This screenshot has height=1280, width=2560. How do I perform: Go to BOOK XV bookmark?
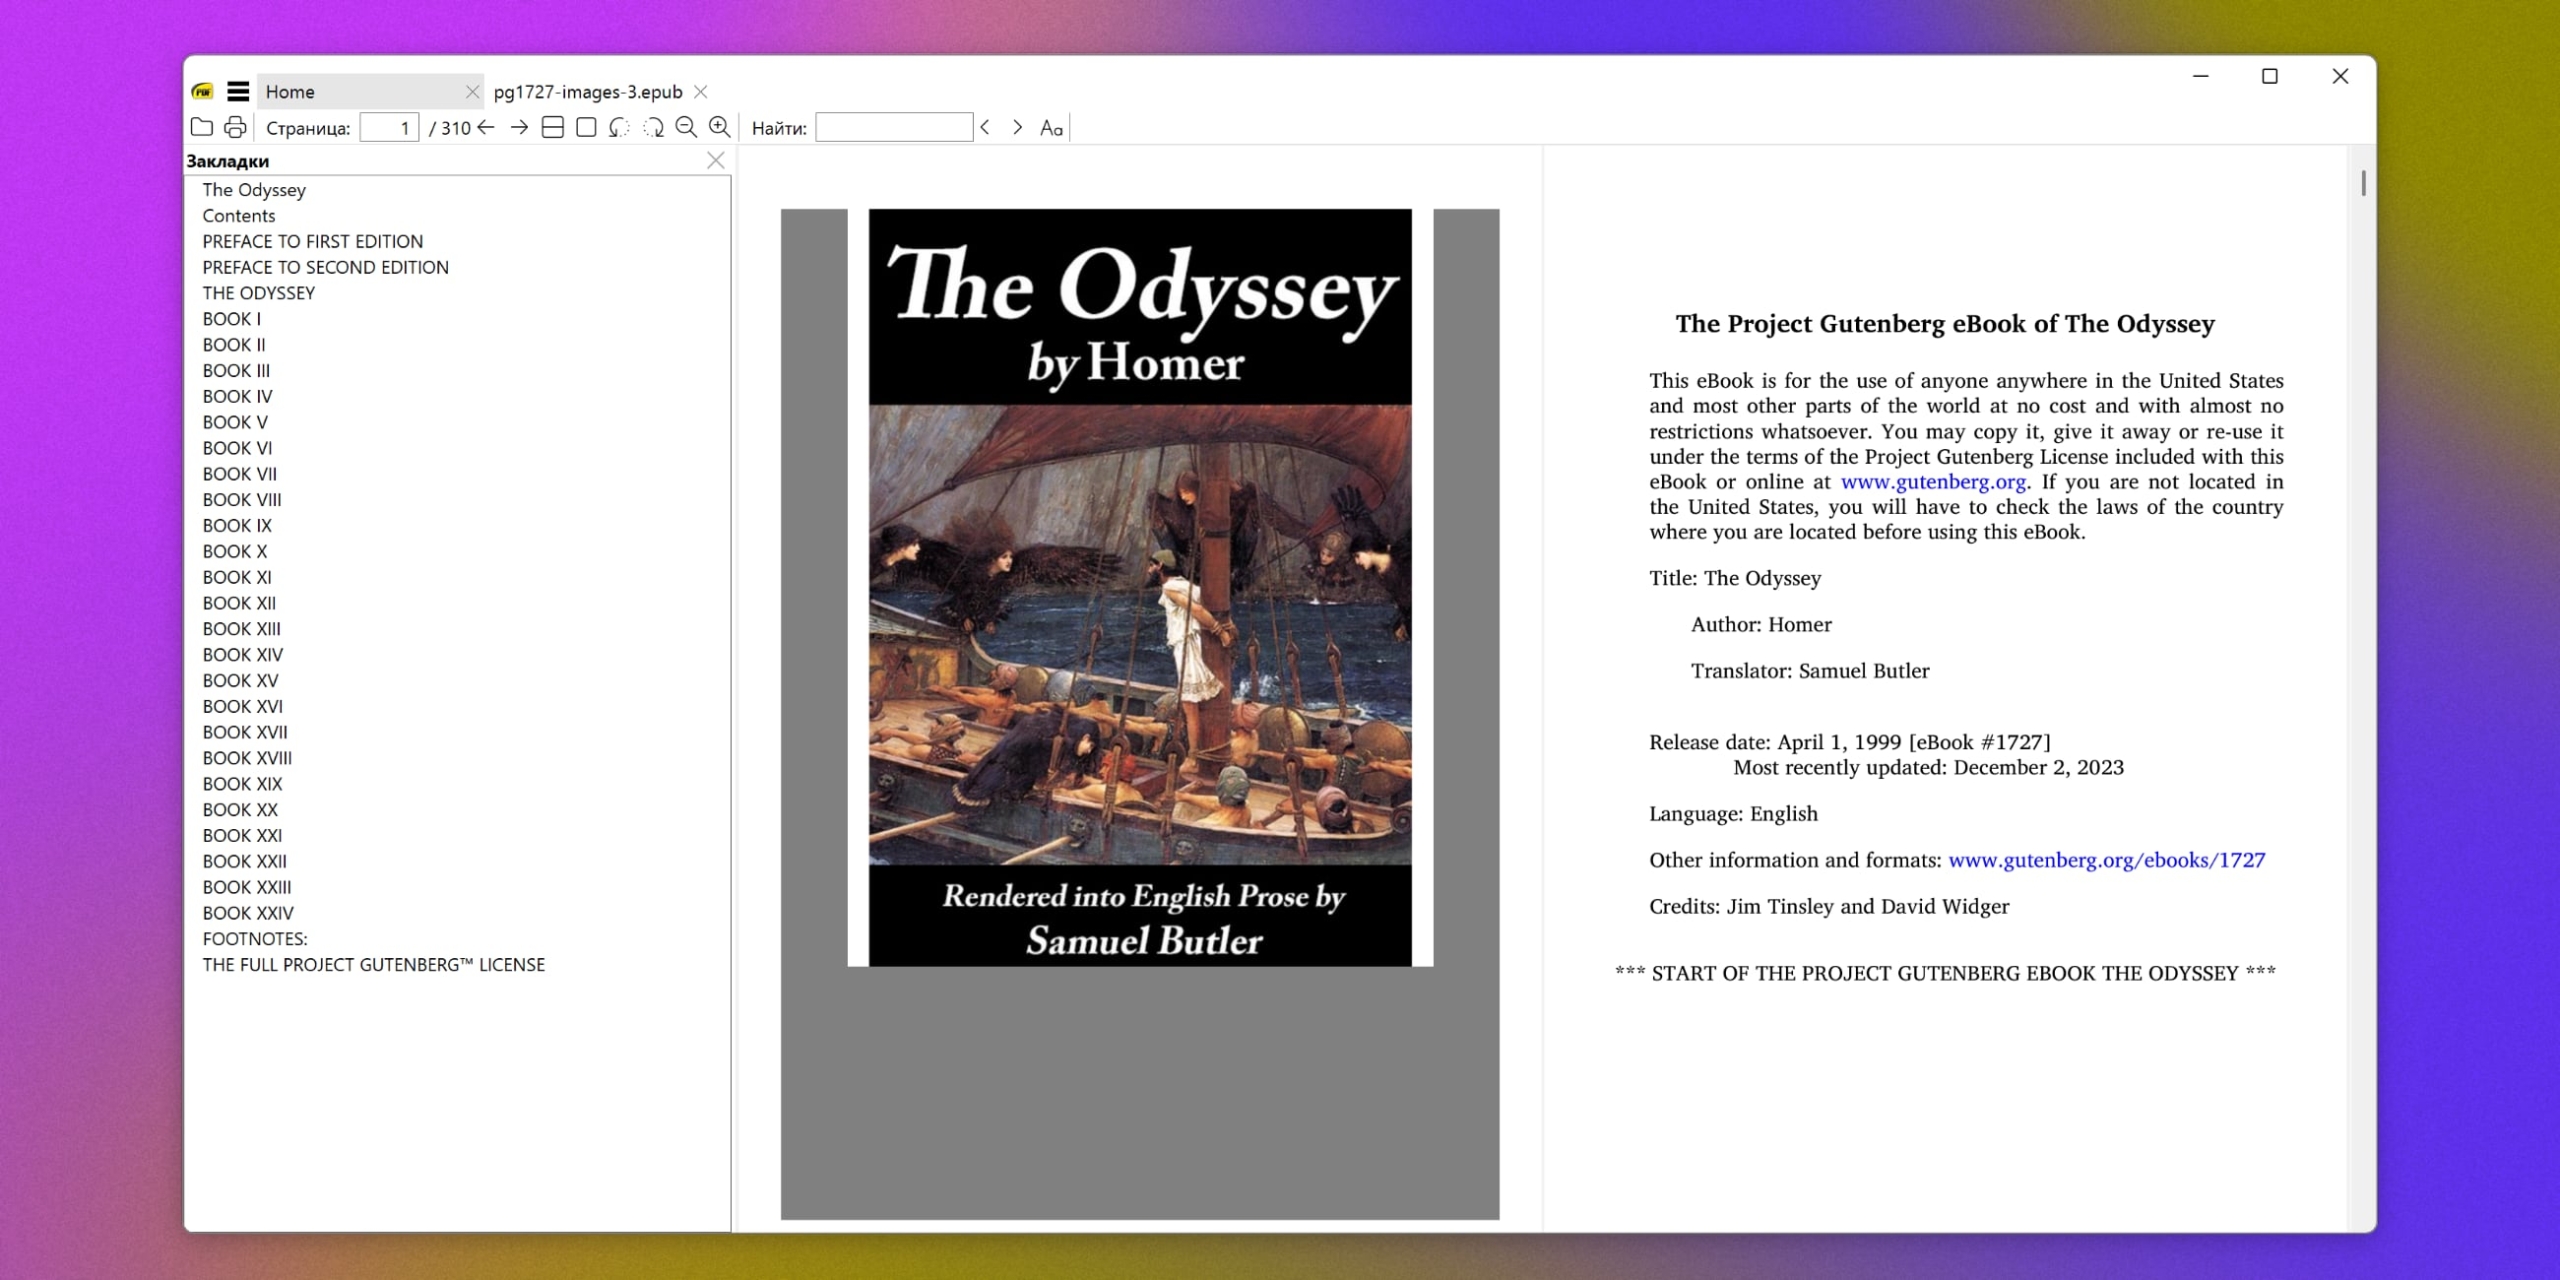tap(240, 681)
